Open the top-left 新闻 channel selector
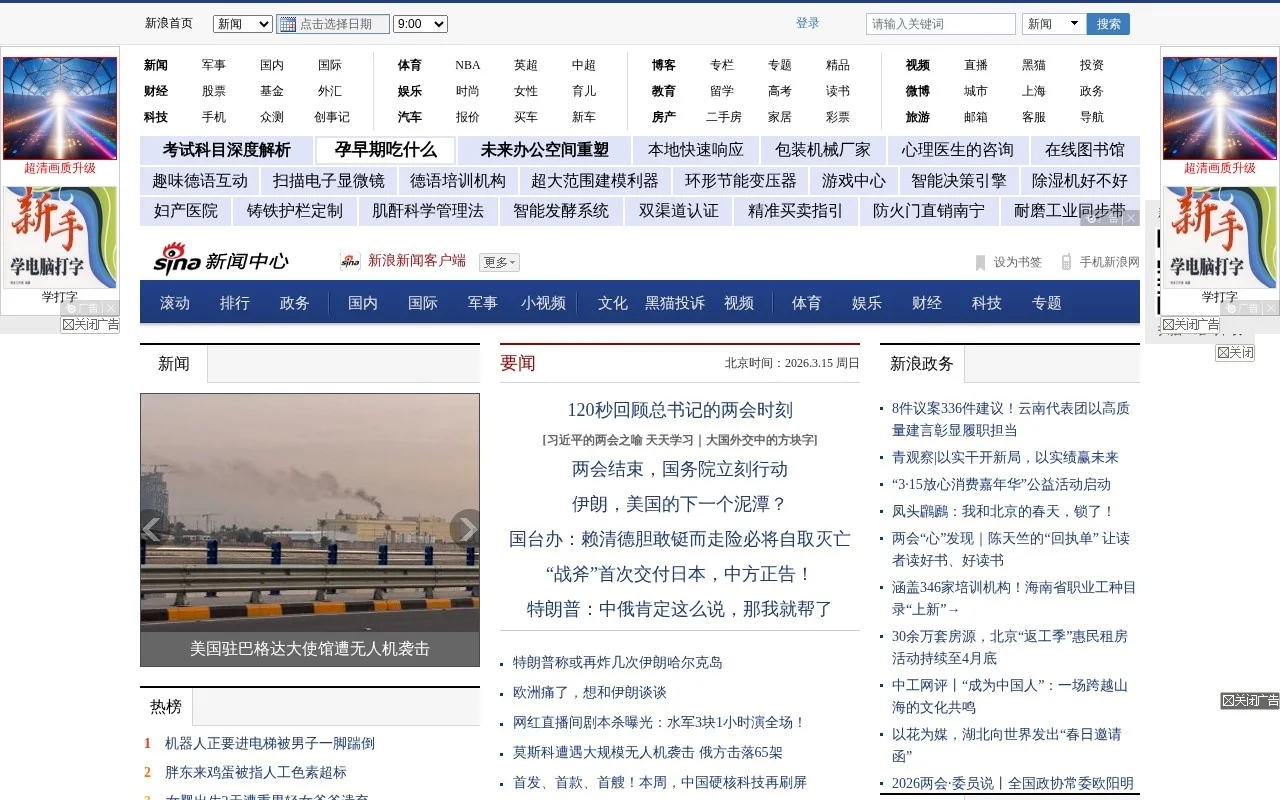This screenshot has height=800, width=1280. click(241, 23)
